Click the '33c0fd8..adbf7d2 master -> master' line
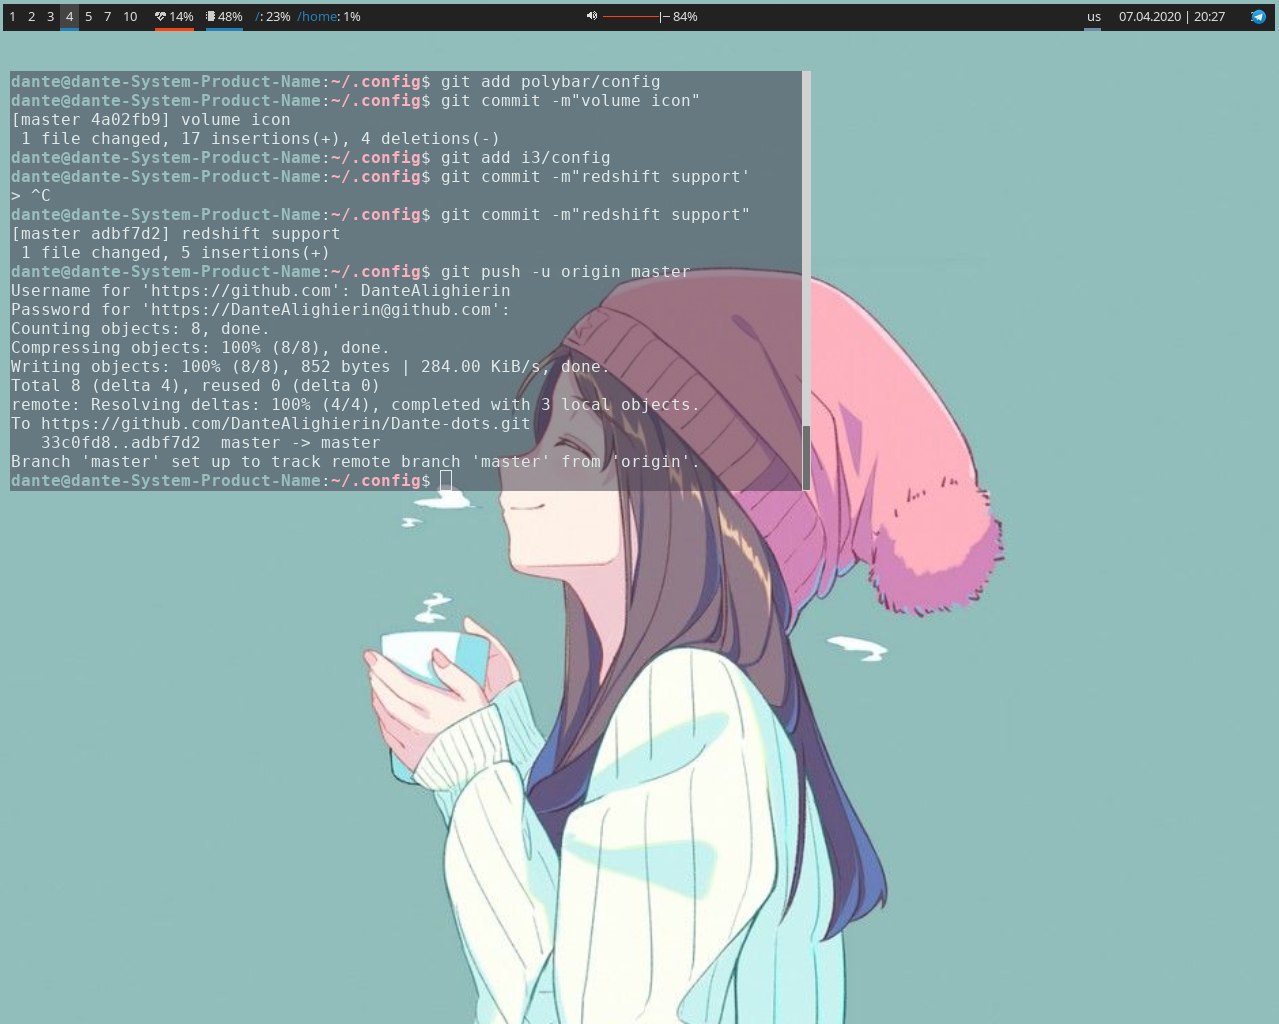 (x=211, y=443)
